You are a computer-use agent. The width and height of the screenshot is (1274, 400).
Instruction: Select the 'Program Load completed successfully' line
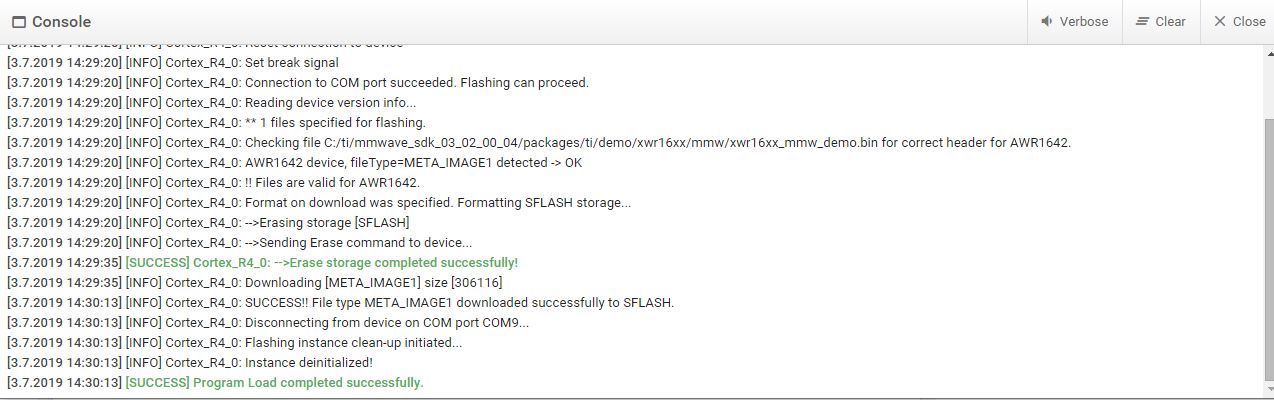tap(215, 383)
